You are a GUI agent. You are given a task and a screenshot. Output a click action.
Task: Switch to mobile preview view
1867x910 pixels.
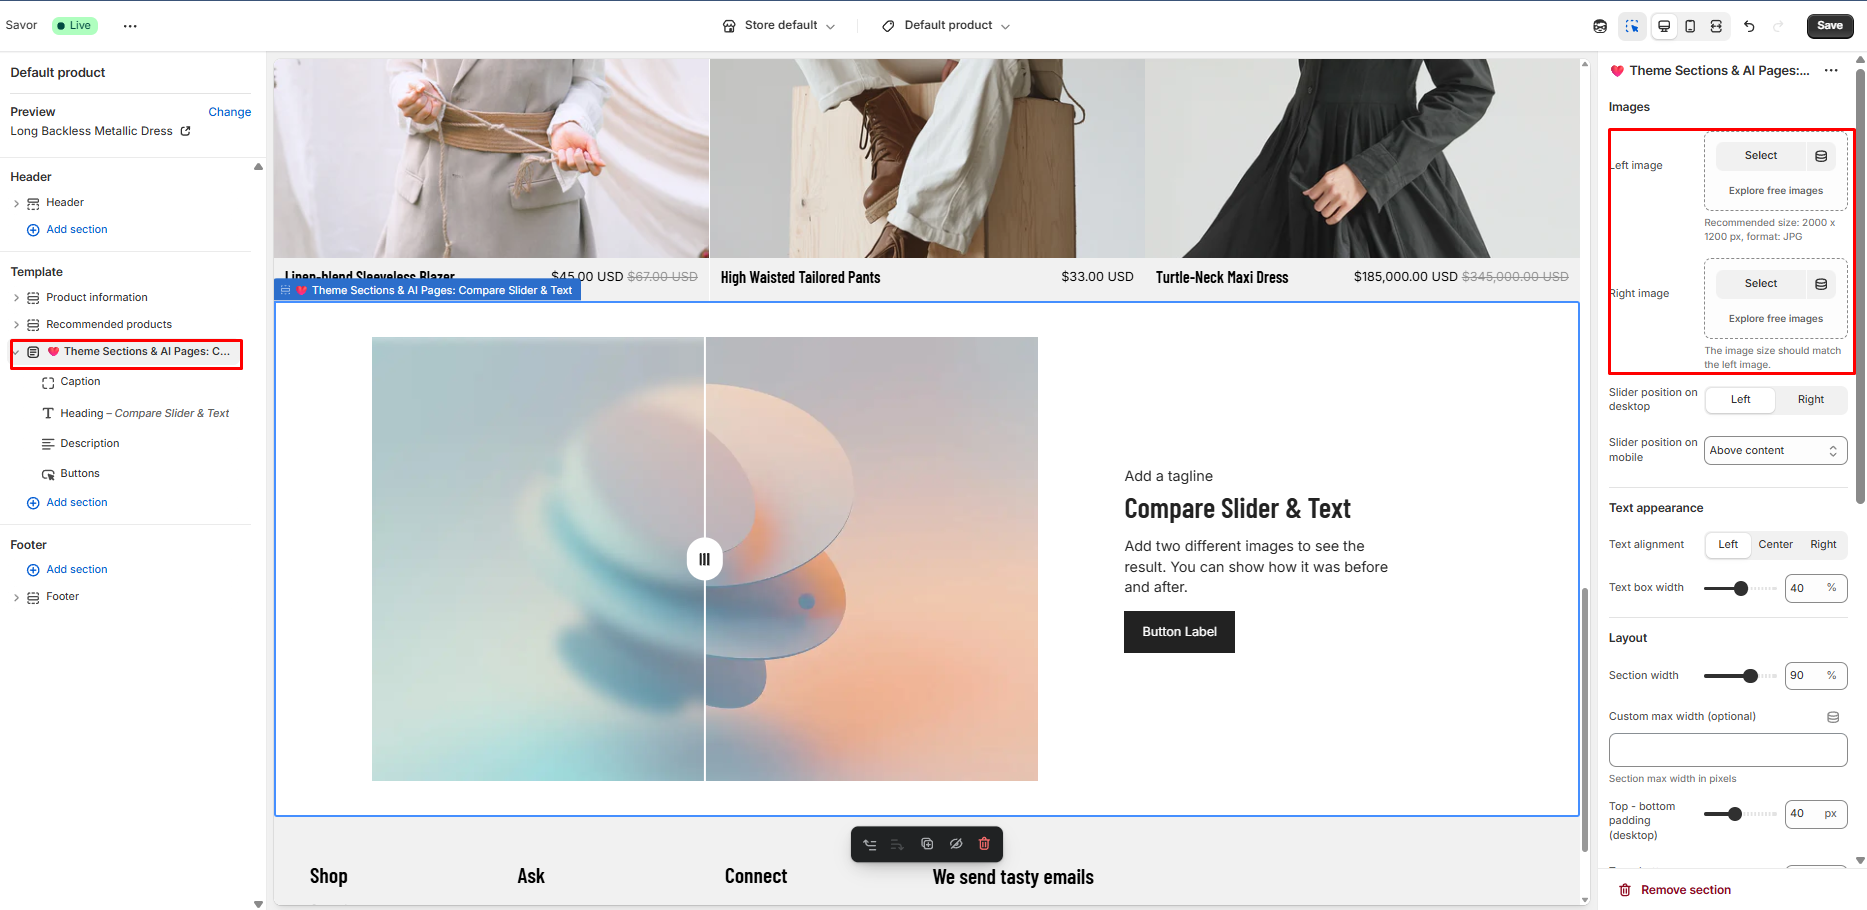click(1690, 26)
